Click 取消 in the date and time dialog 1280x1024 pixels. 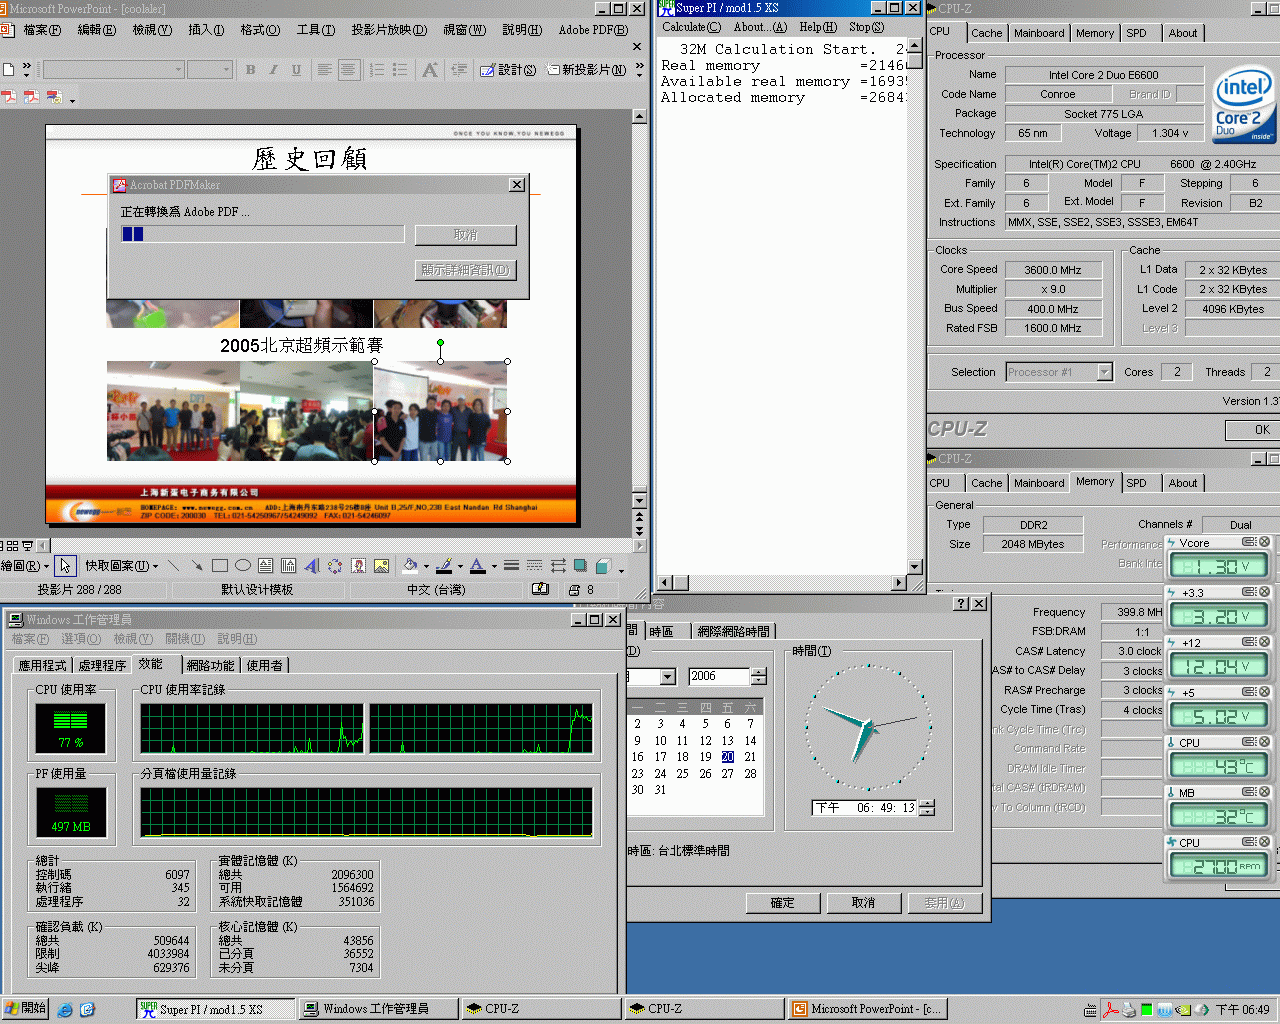863,903
